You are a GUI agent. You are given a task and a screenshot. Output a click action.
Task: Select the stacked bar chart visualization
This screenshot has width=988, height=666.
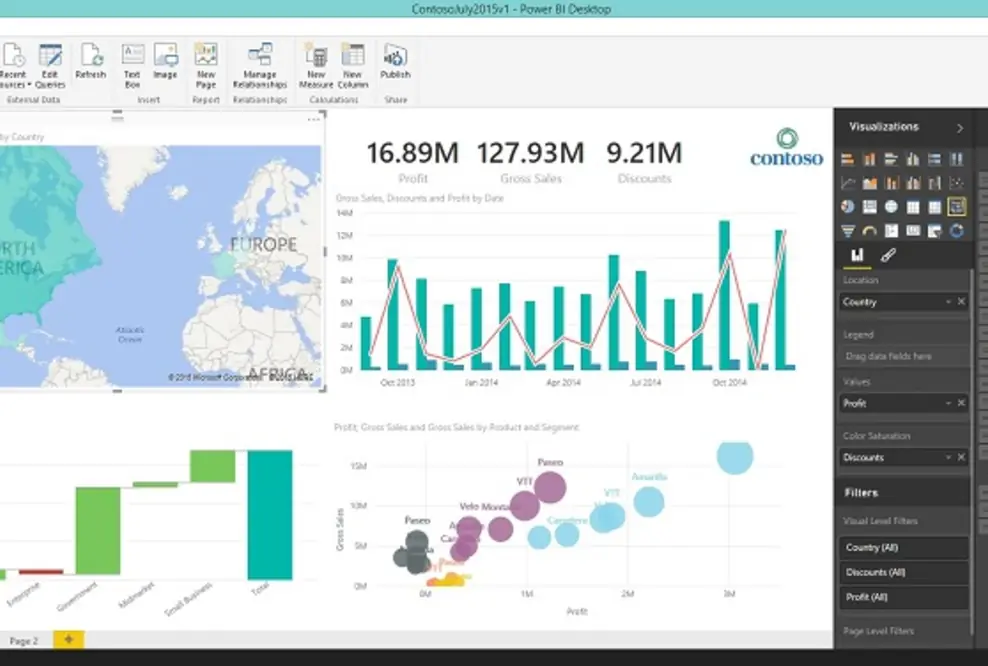click(x=847, y=159)
